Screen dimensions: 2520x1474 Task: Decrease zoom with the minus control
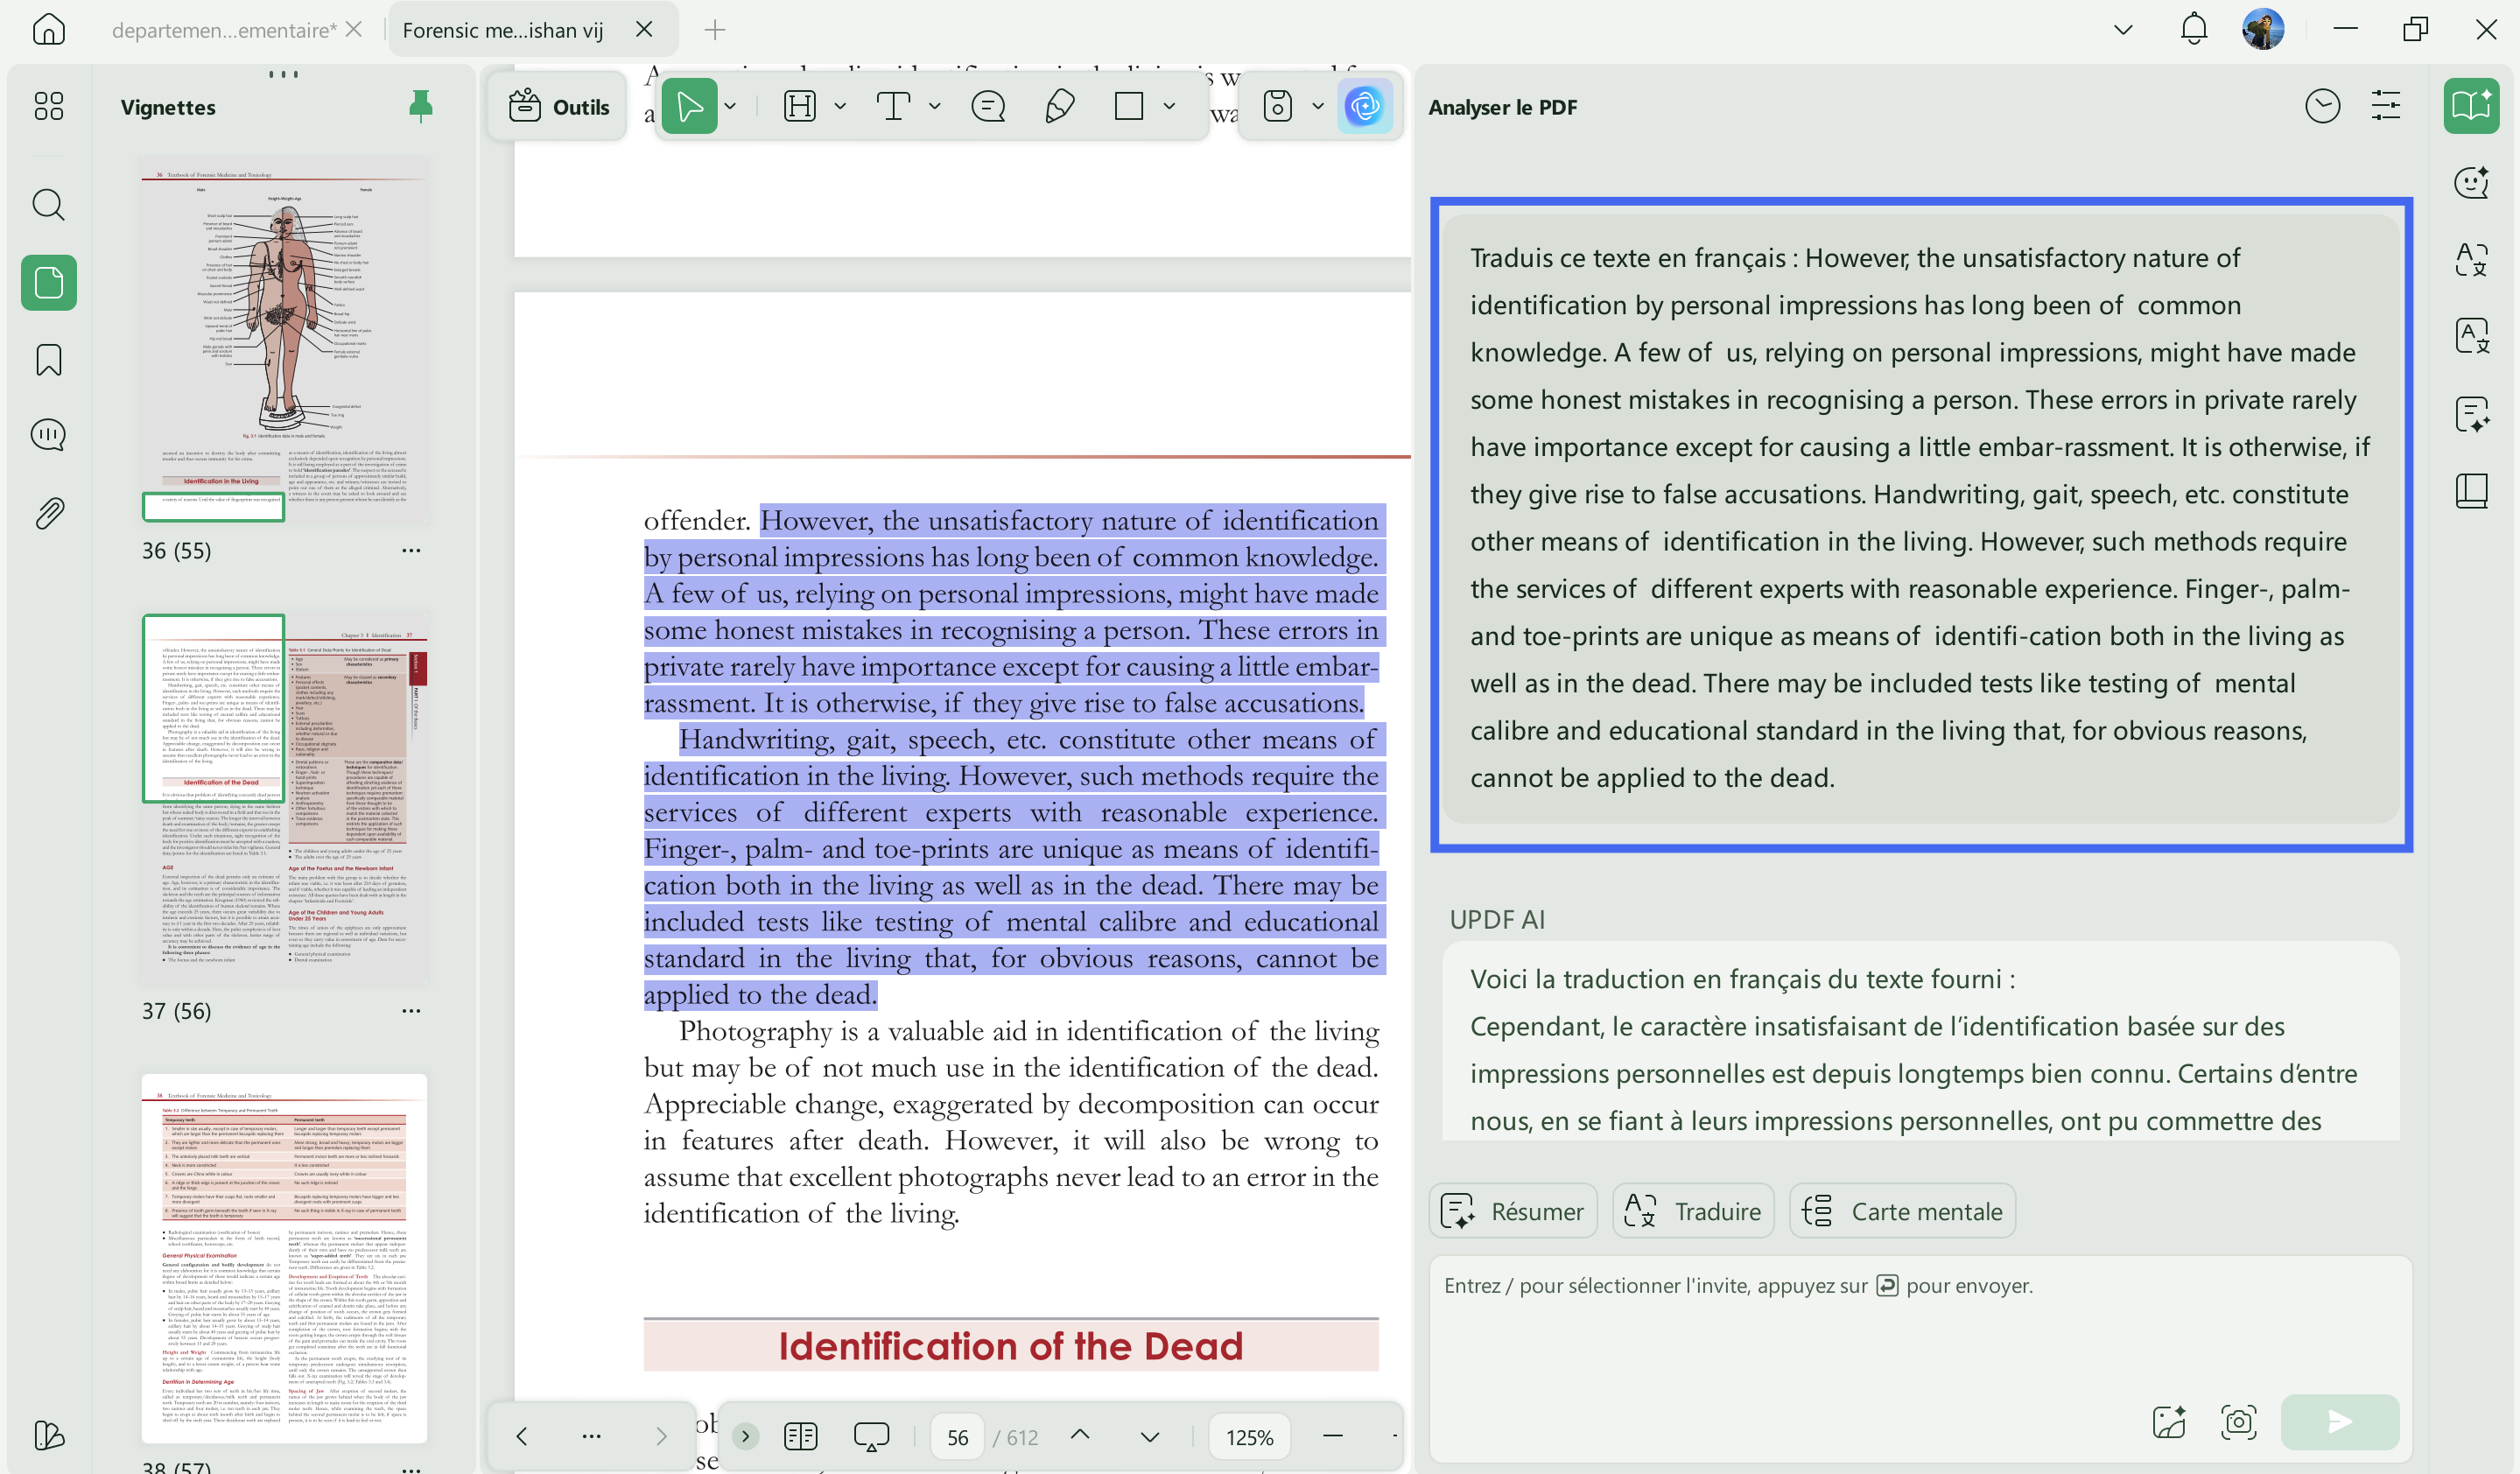click(x=1332, y=1437)
